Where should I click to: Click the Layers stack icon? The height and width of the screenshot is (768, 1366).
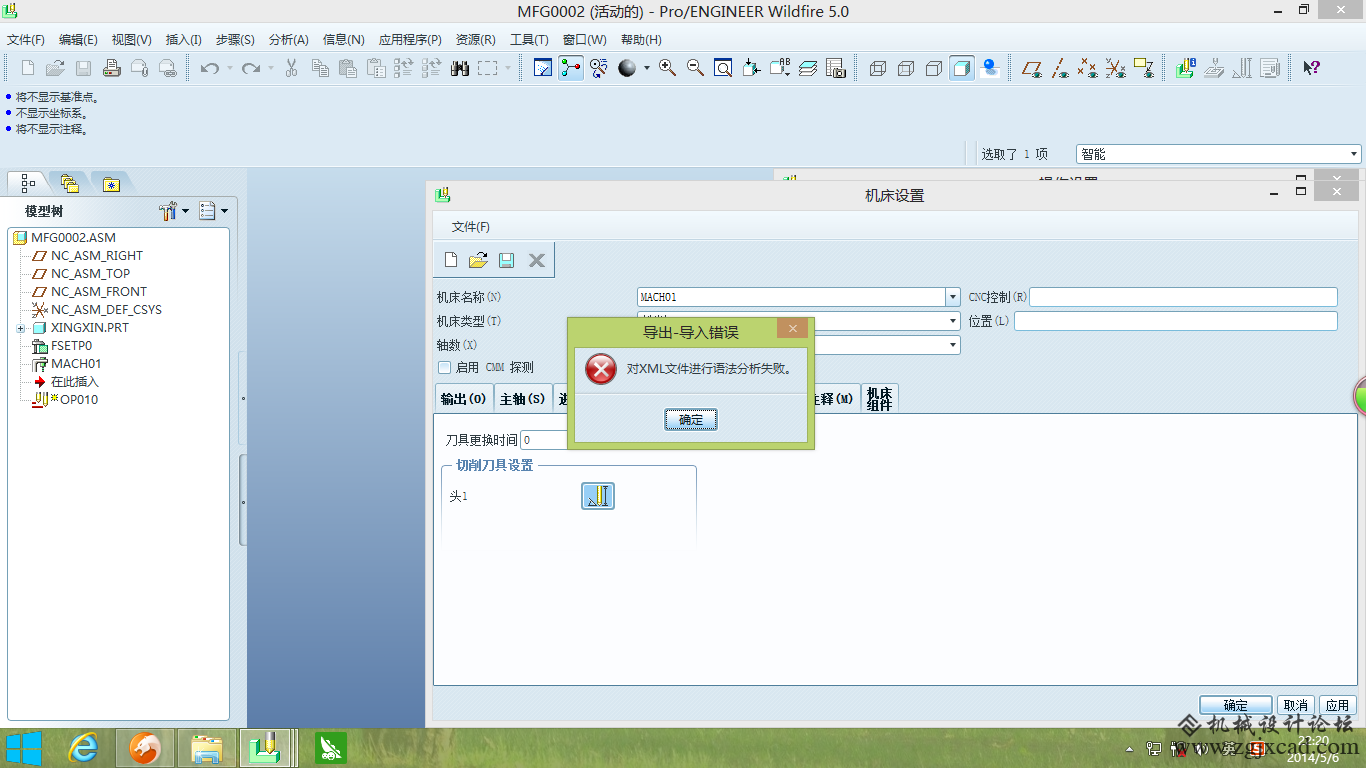[x=808, y=68]
